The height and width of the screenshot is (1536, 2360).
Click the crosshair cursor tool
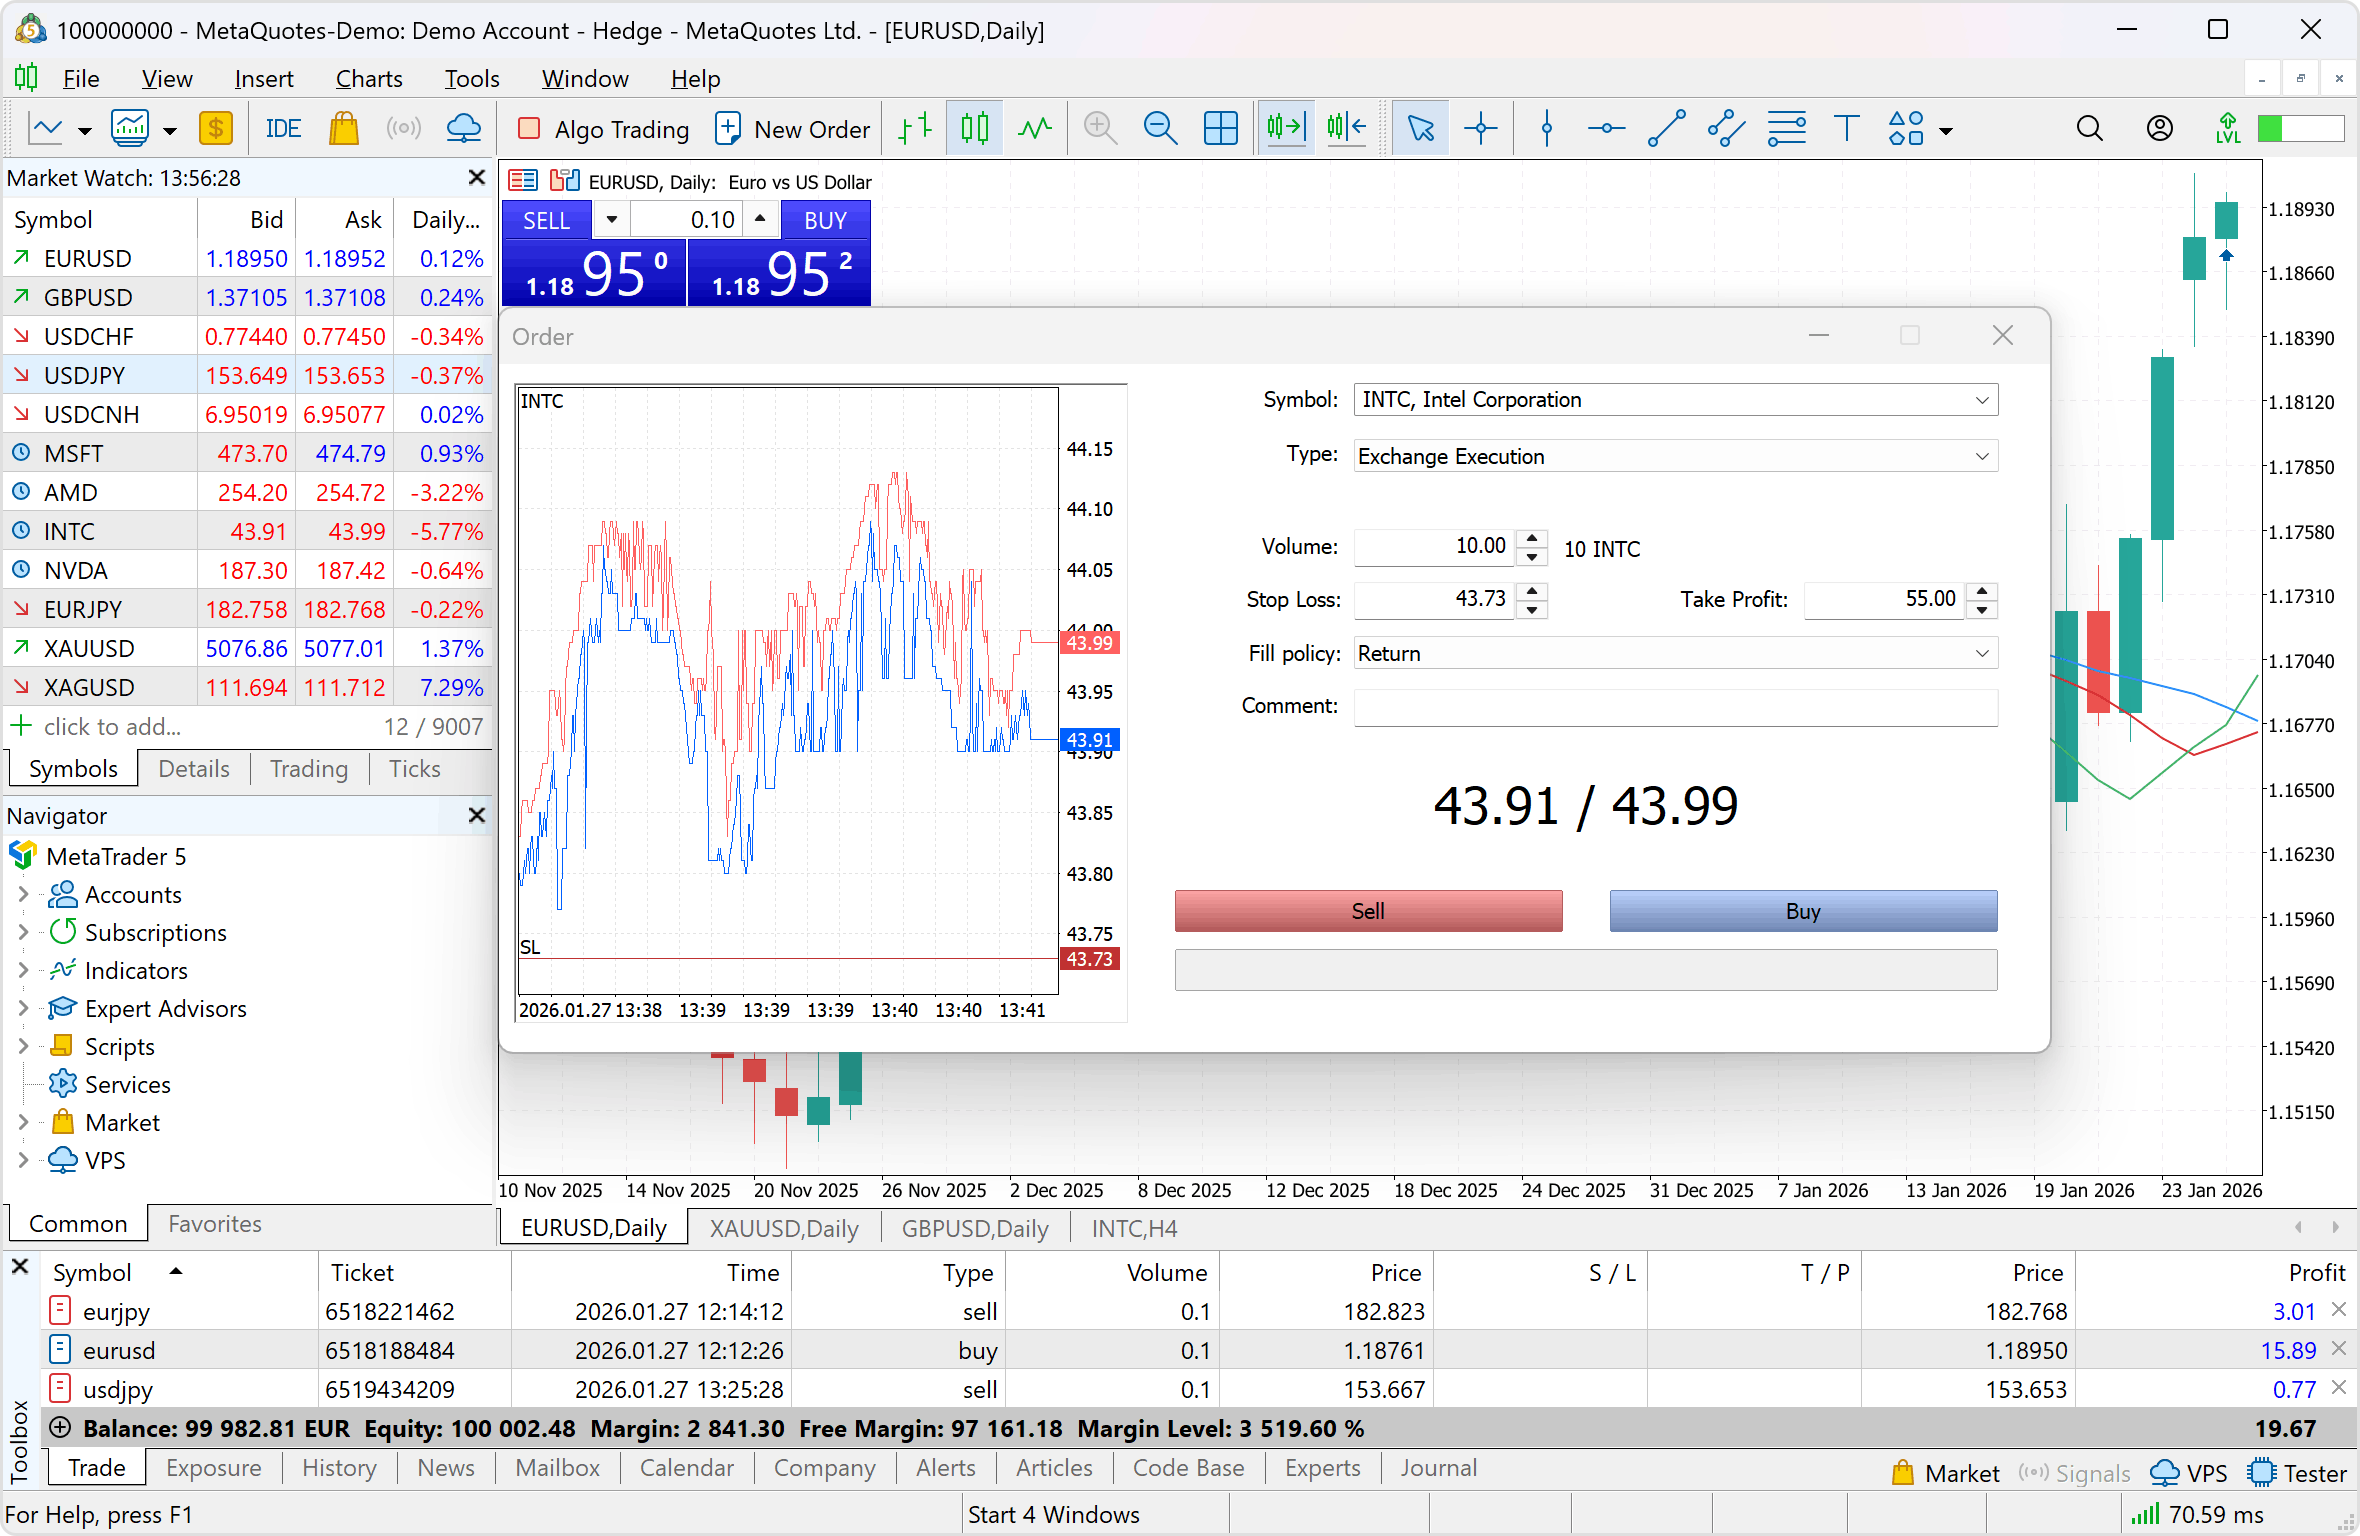tap(1480, 129)
